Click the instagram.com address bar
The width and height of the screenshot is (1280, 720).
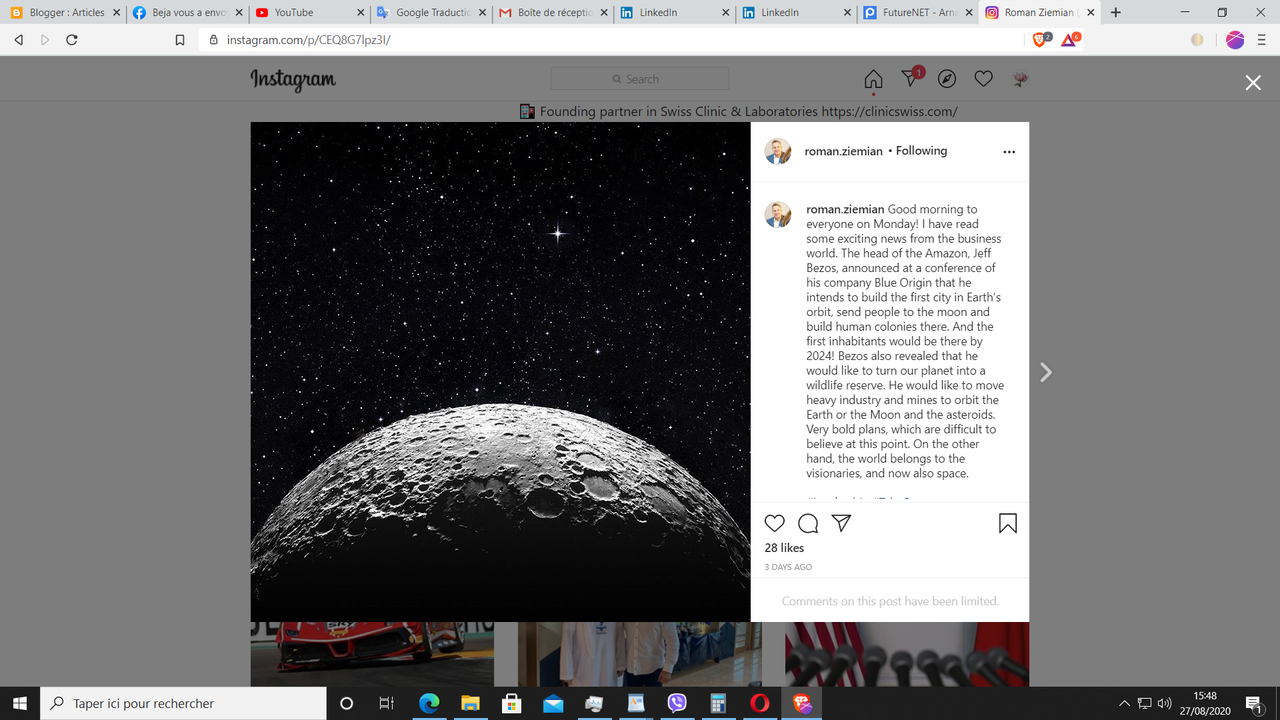(610, 40)
